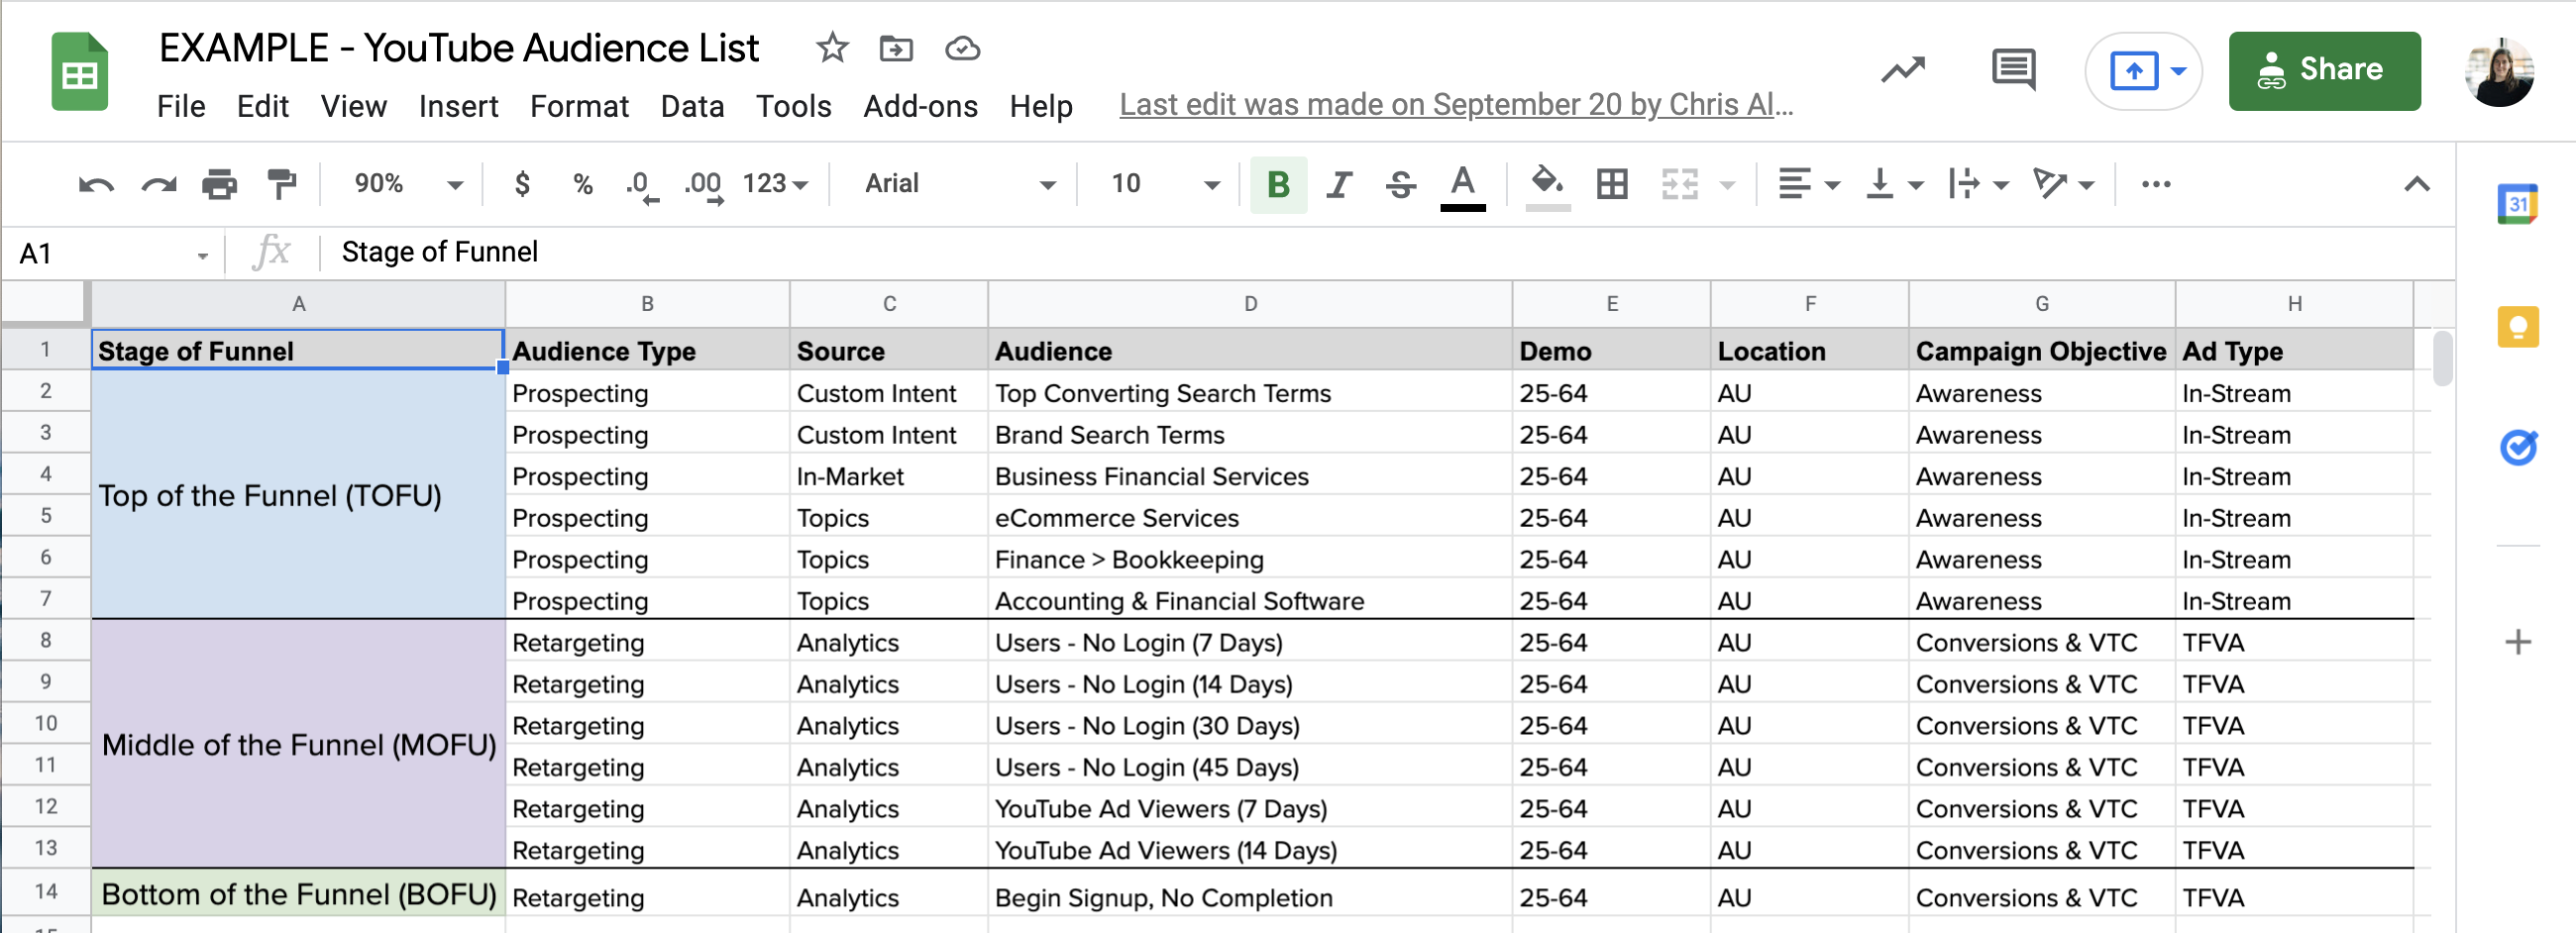Star the spreadsheet
2576x933 pixels.
pos(832,48)
